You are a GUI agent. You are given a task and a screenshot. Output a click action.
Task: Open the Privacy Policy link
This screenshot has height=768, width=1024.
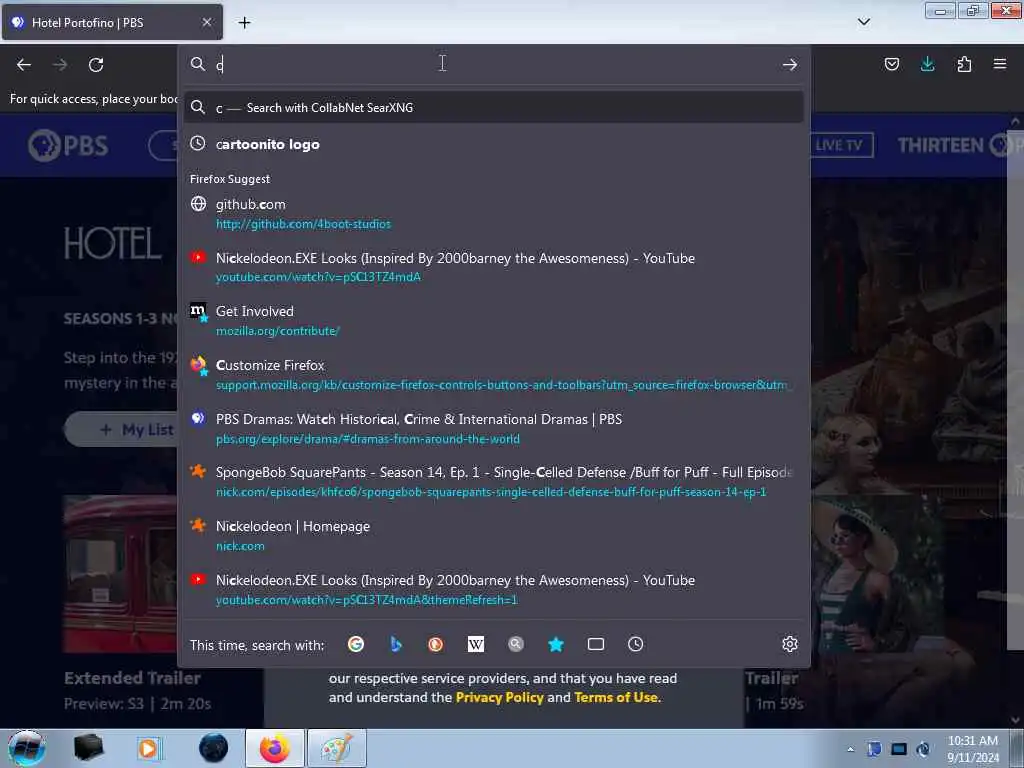tap(499, 697)
